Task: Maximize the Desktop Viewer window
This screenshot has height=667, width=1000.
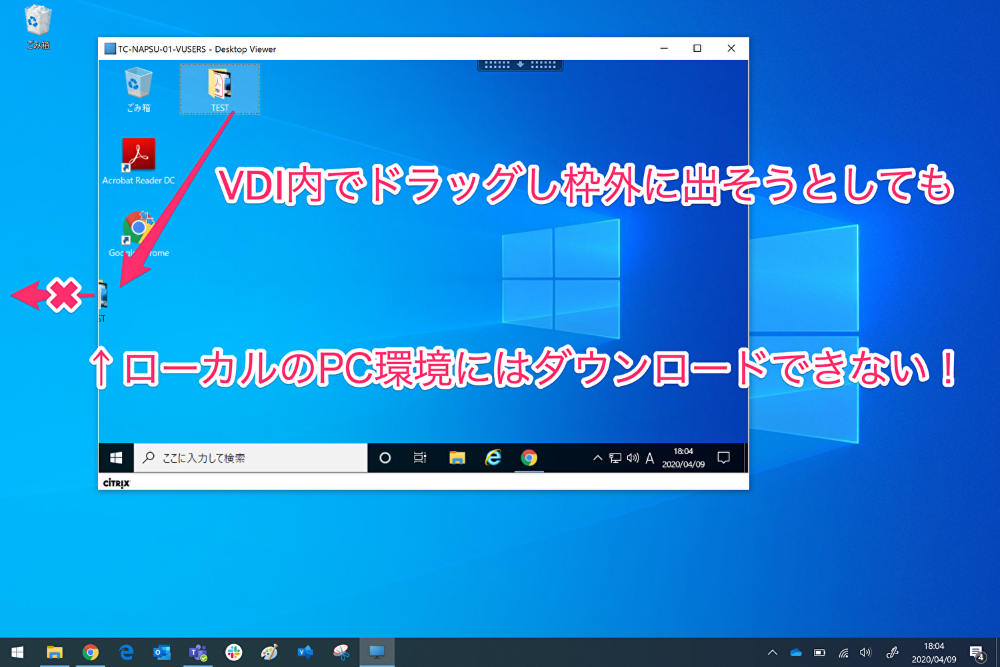Action: tap(697, 48)
